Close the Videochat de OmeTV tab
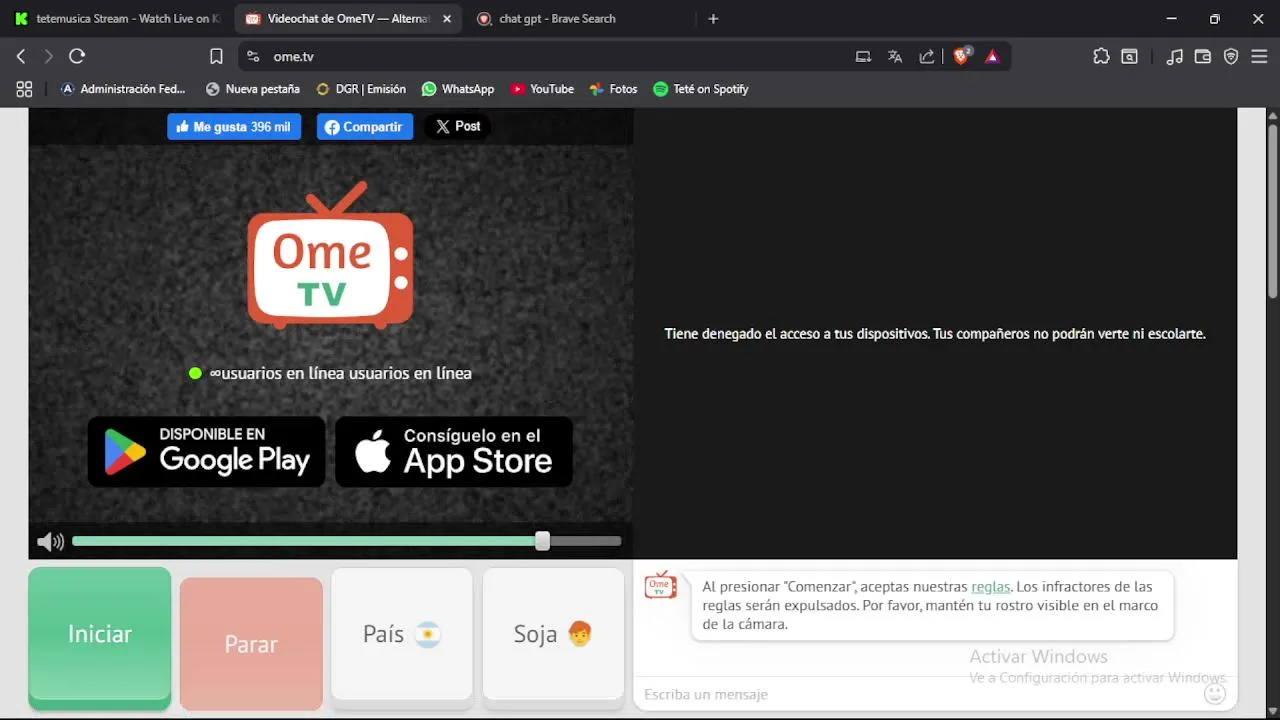This screenshot has height=720, width=1280. [x=447, y=19]
